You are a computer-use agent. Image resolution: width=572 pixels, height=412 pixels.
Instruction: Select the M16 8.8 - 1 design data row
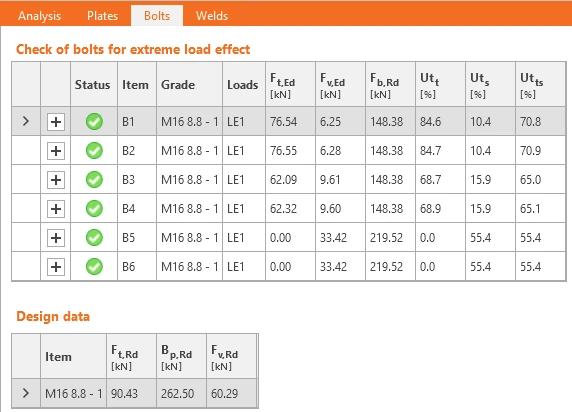(x=135, y=393)
